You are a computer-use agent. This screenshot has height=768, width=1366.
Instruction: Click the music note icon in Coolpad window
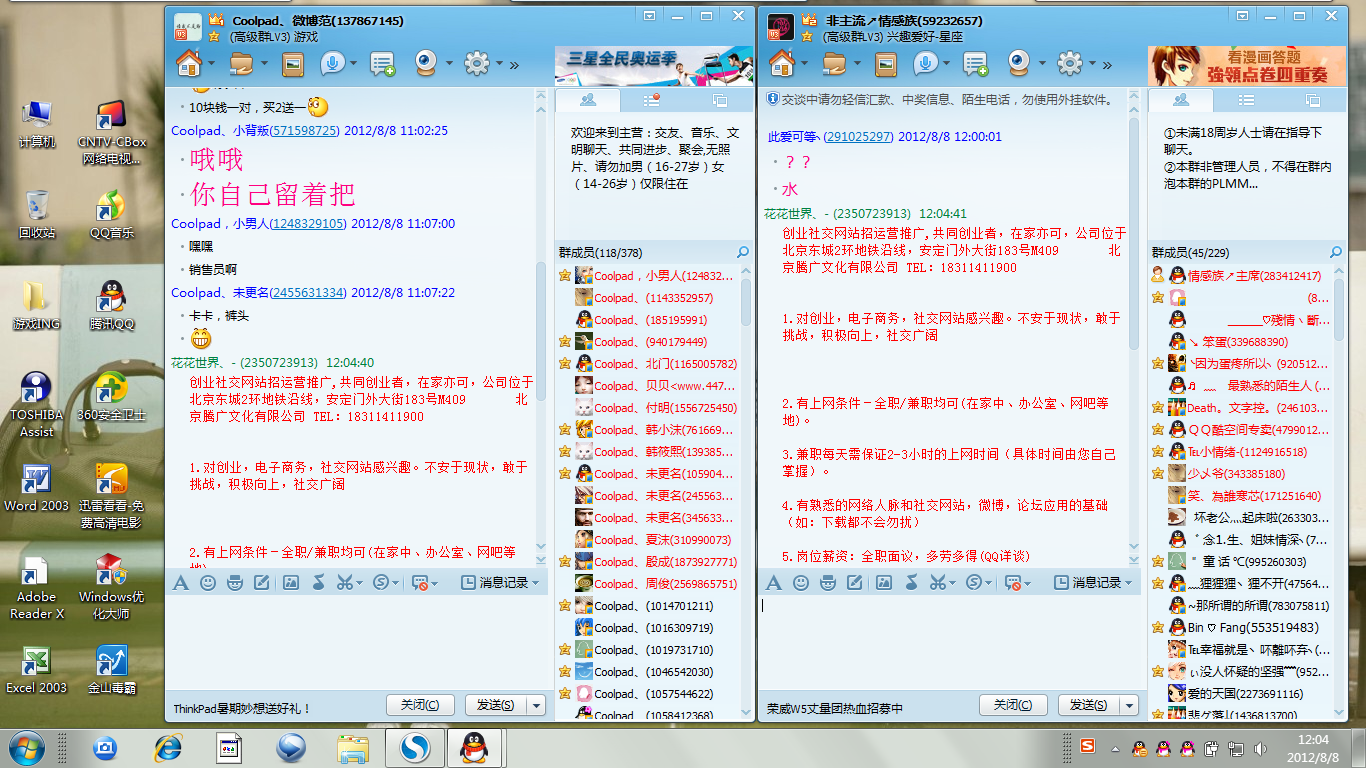pos(318,582)
